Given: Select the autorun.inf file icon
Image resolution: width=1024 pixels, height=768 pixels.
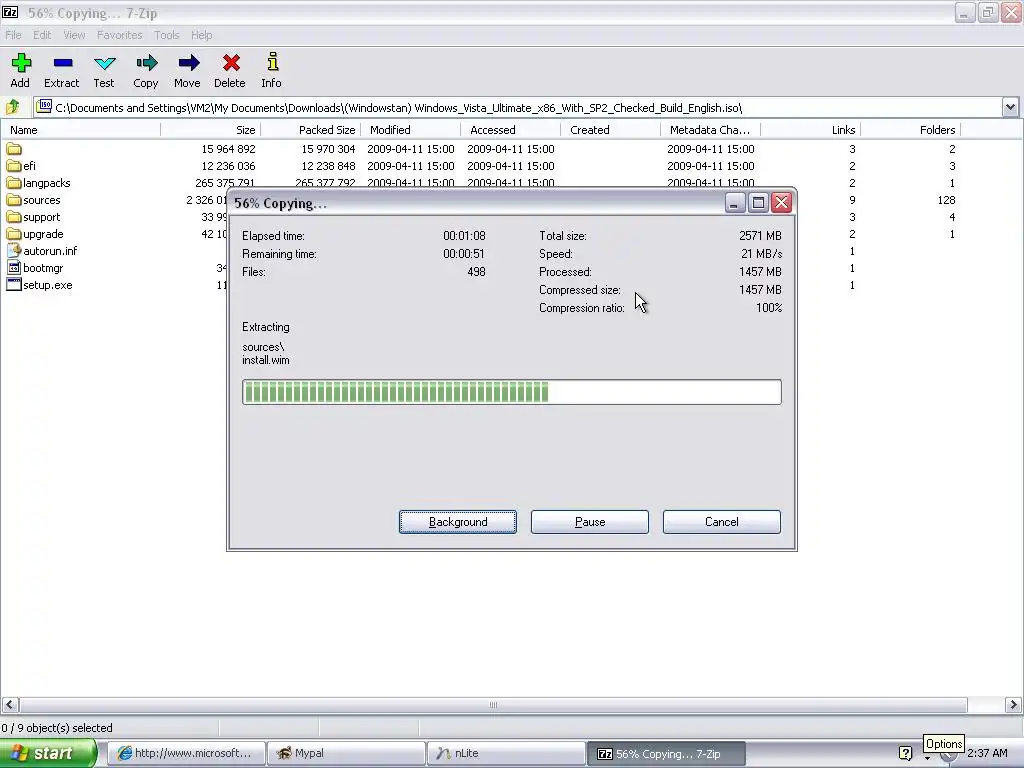Looking at the screenshot, I should [x=14, y=251].
